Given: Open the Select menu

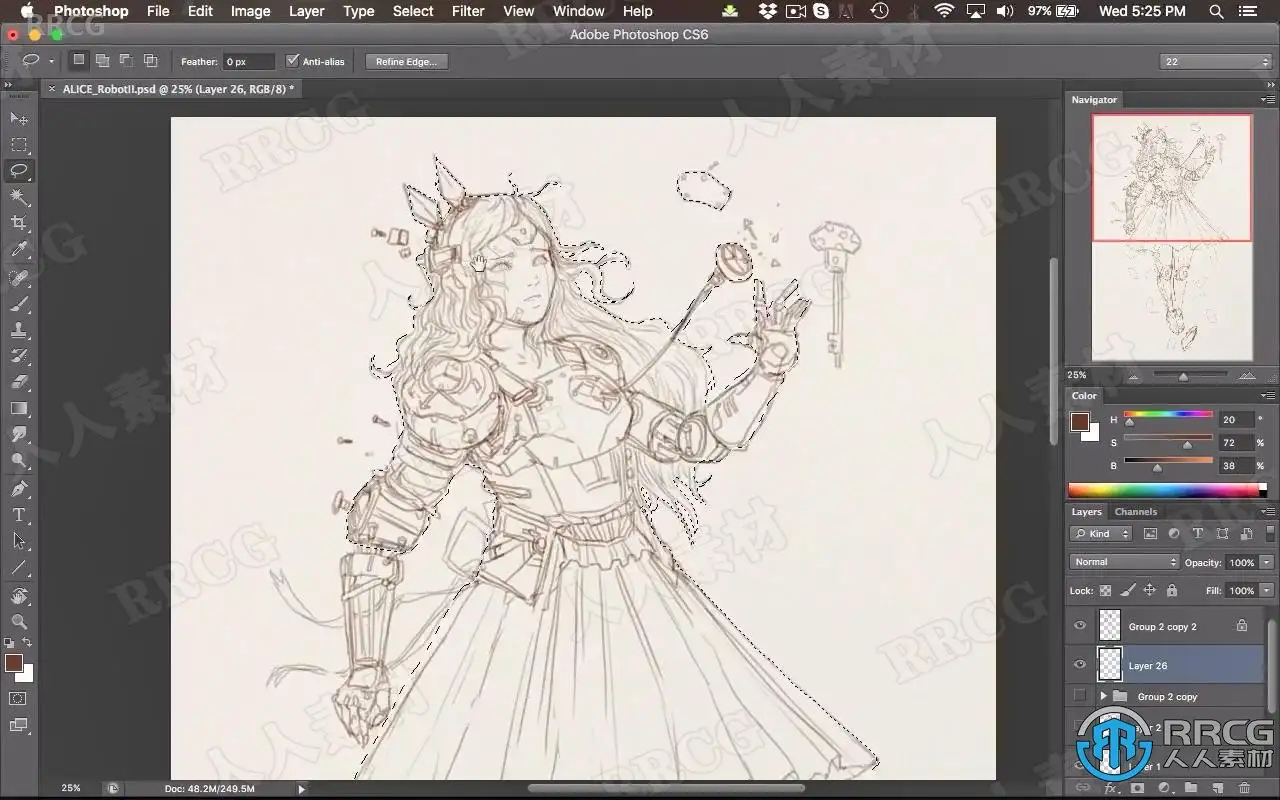Looking at the screenshot, I should coord(413,11).
